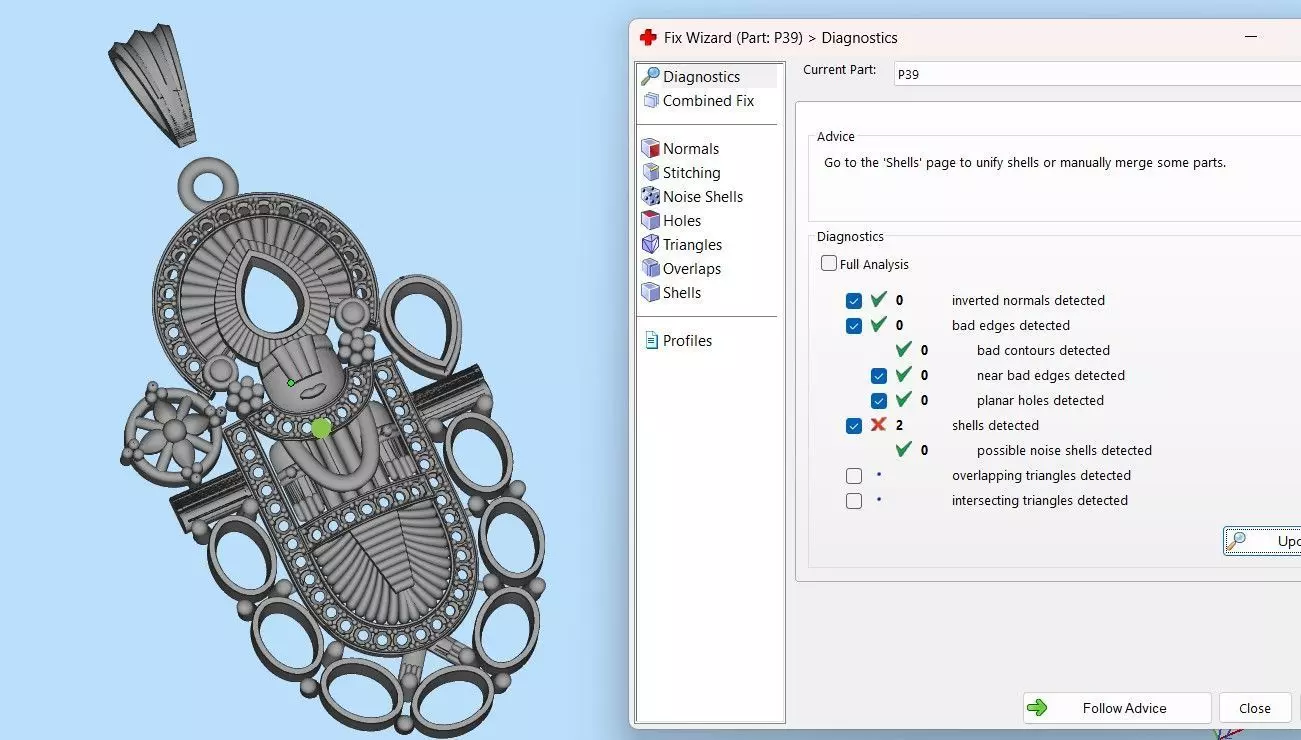
Task: Open the Profiles document icon
Action: [651, 340]
